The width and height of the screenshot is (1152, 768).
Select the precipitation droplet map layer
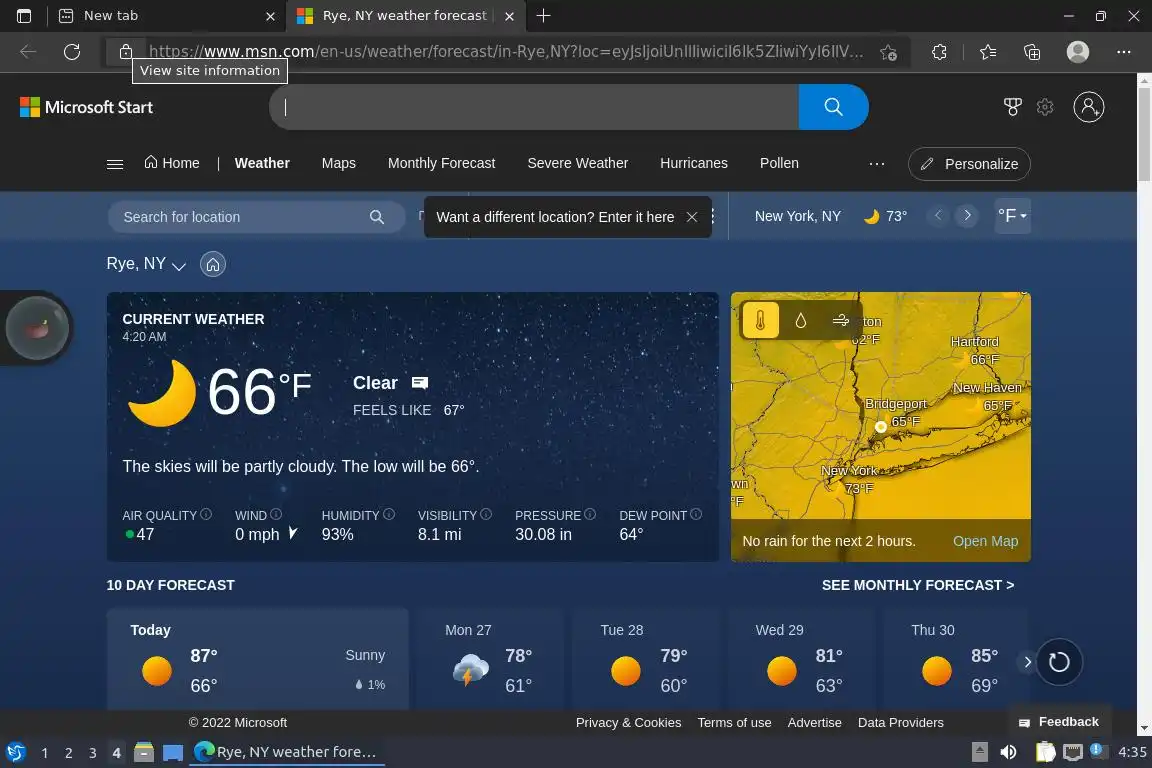801,320
